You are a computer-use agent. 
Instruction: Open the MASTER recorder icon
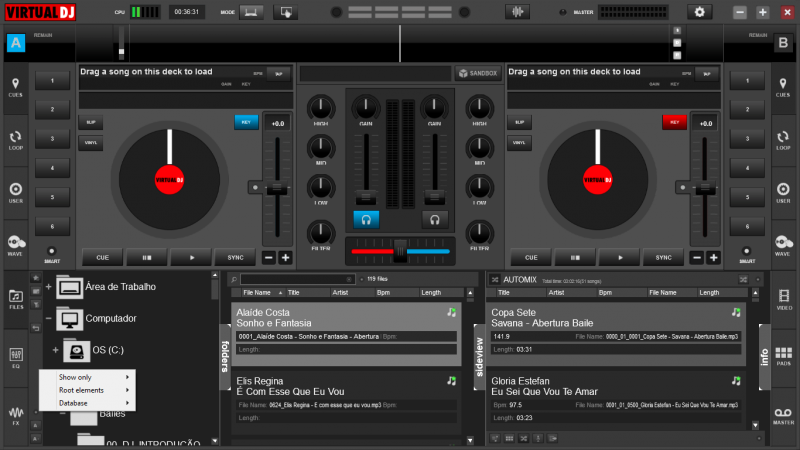pos(783,415)
